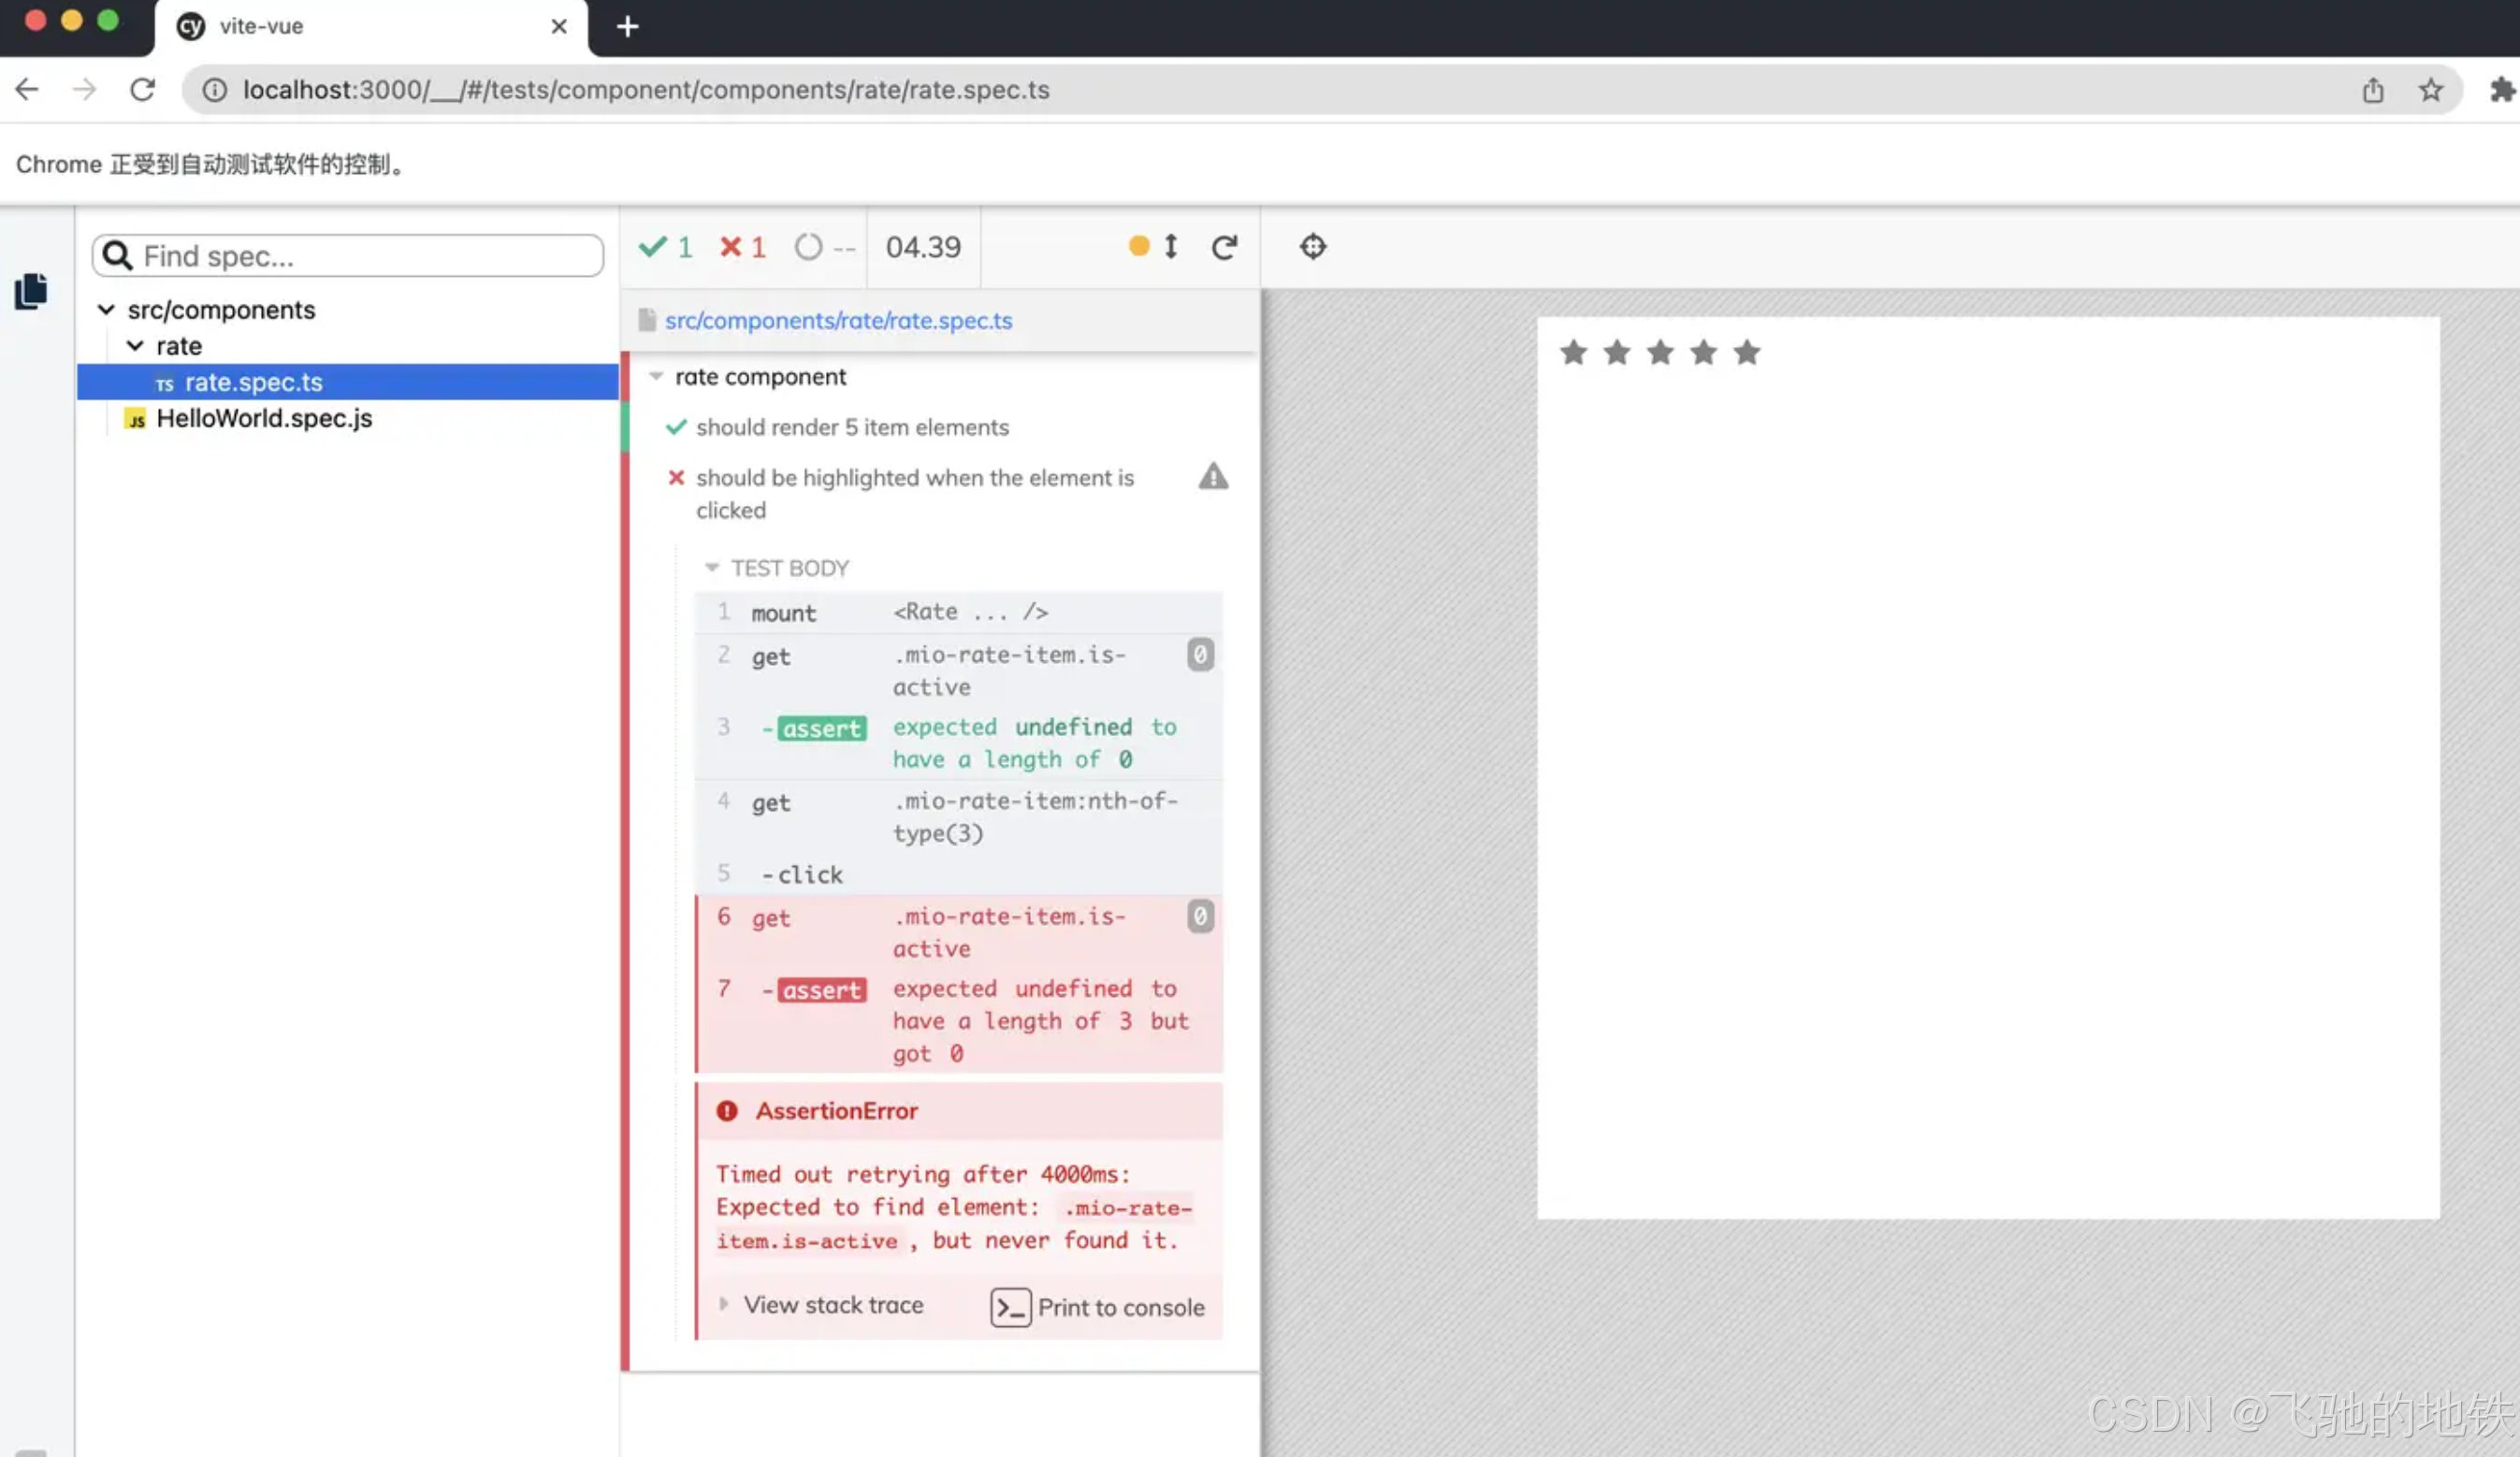Click the selector playground crosshair icon
The image size is (2520, 1457).
pyautogui.click(x=1312, y=246)
